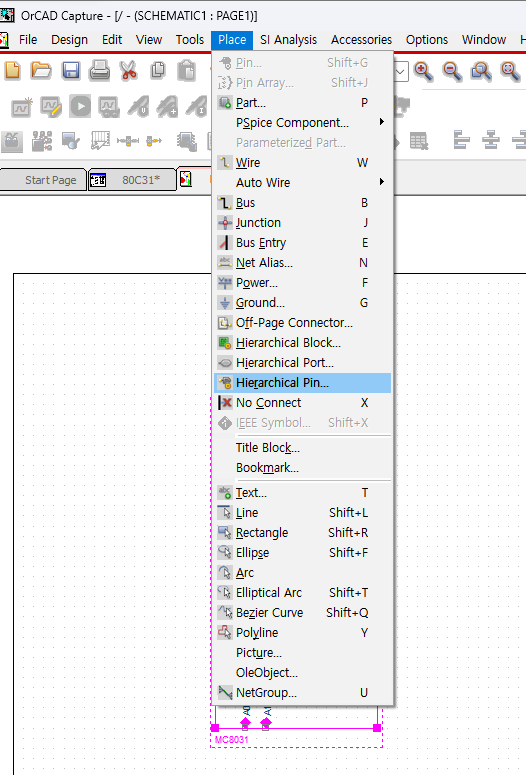Open the Edit menu
This screenshot has height=775, width=526.
112,40
